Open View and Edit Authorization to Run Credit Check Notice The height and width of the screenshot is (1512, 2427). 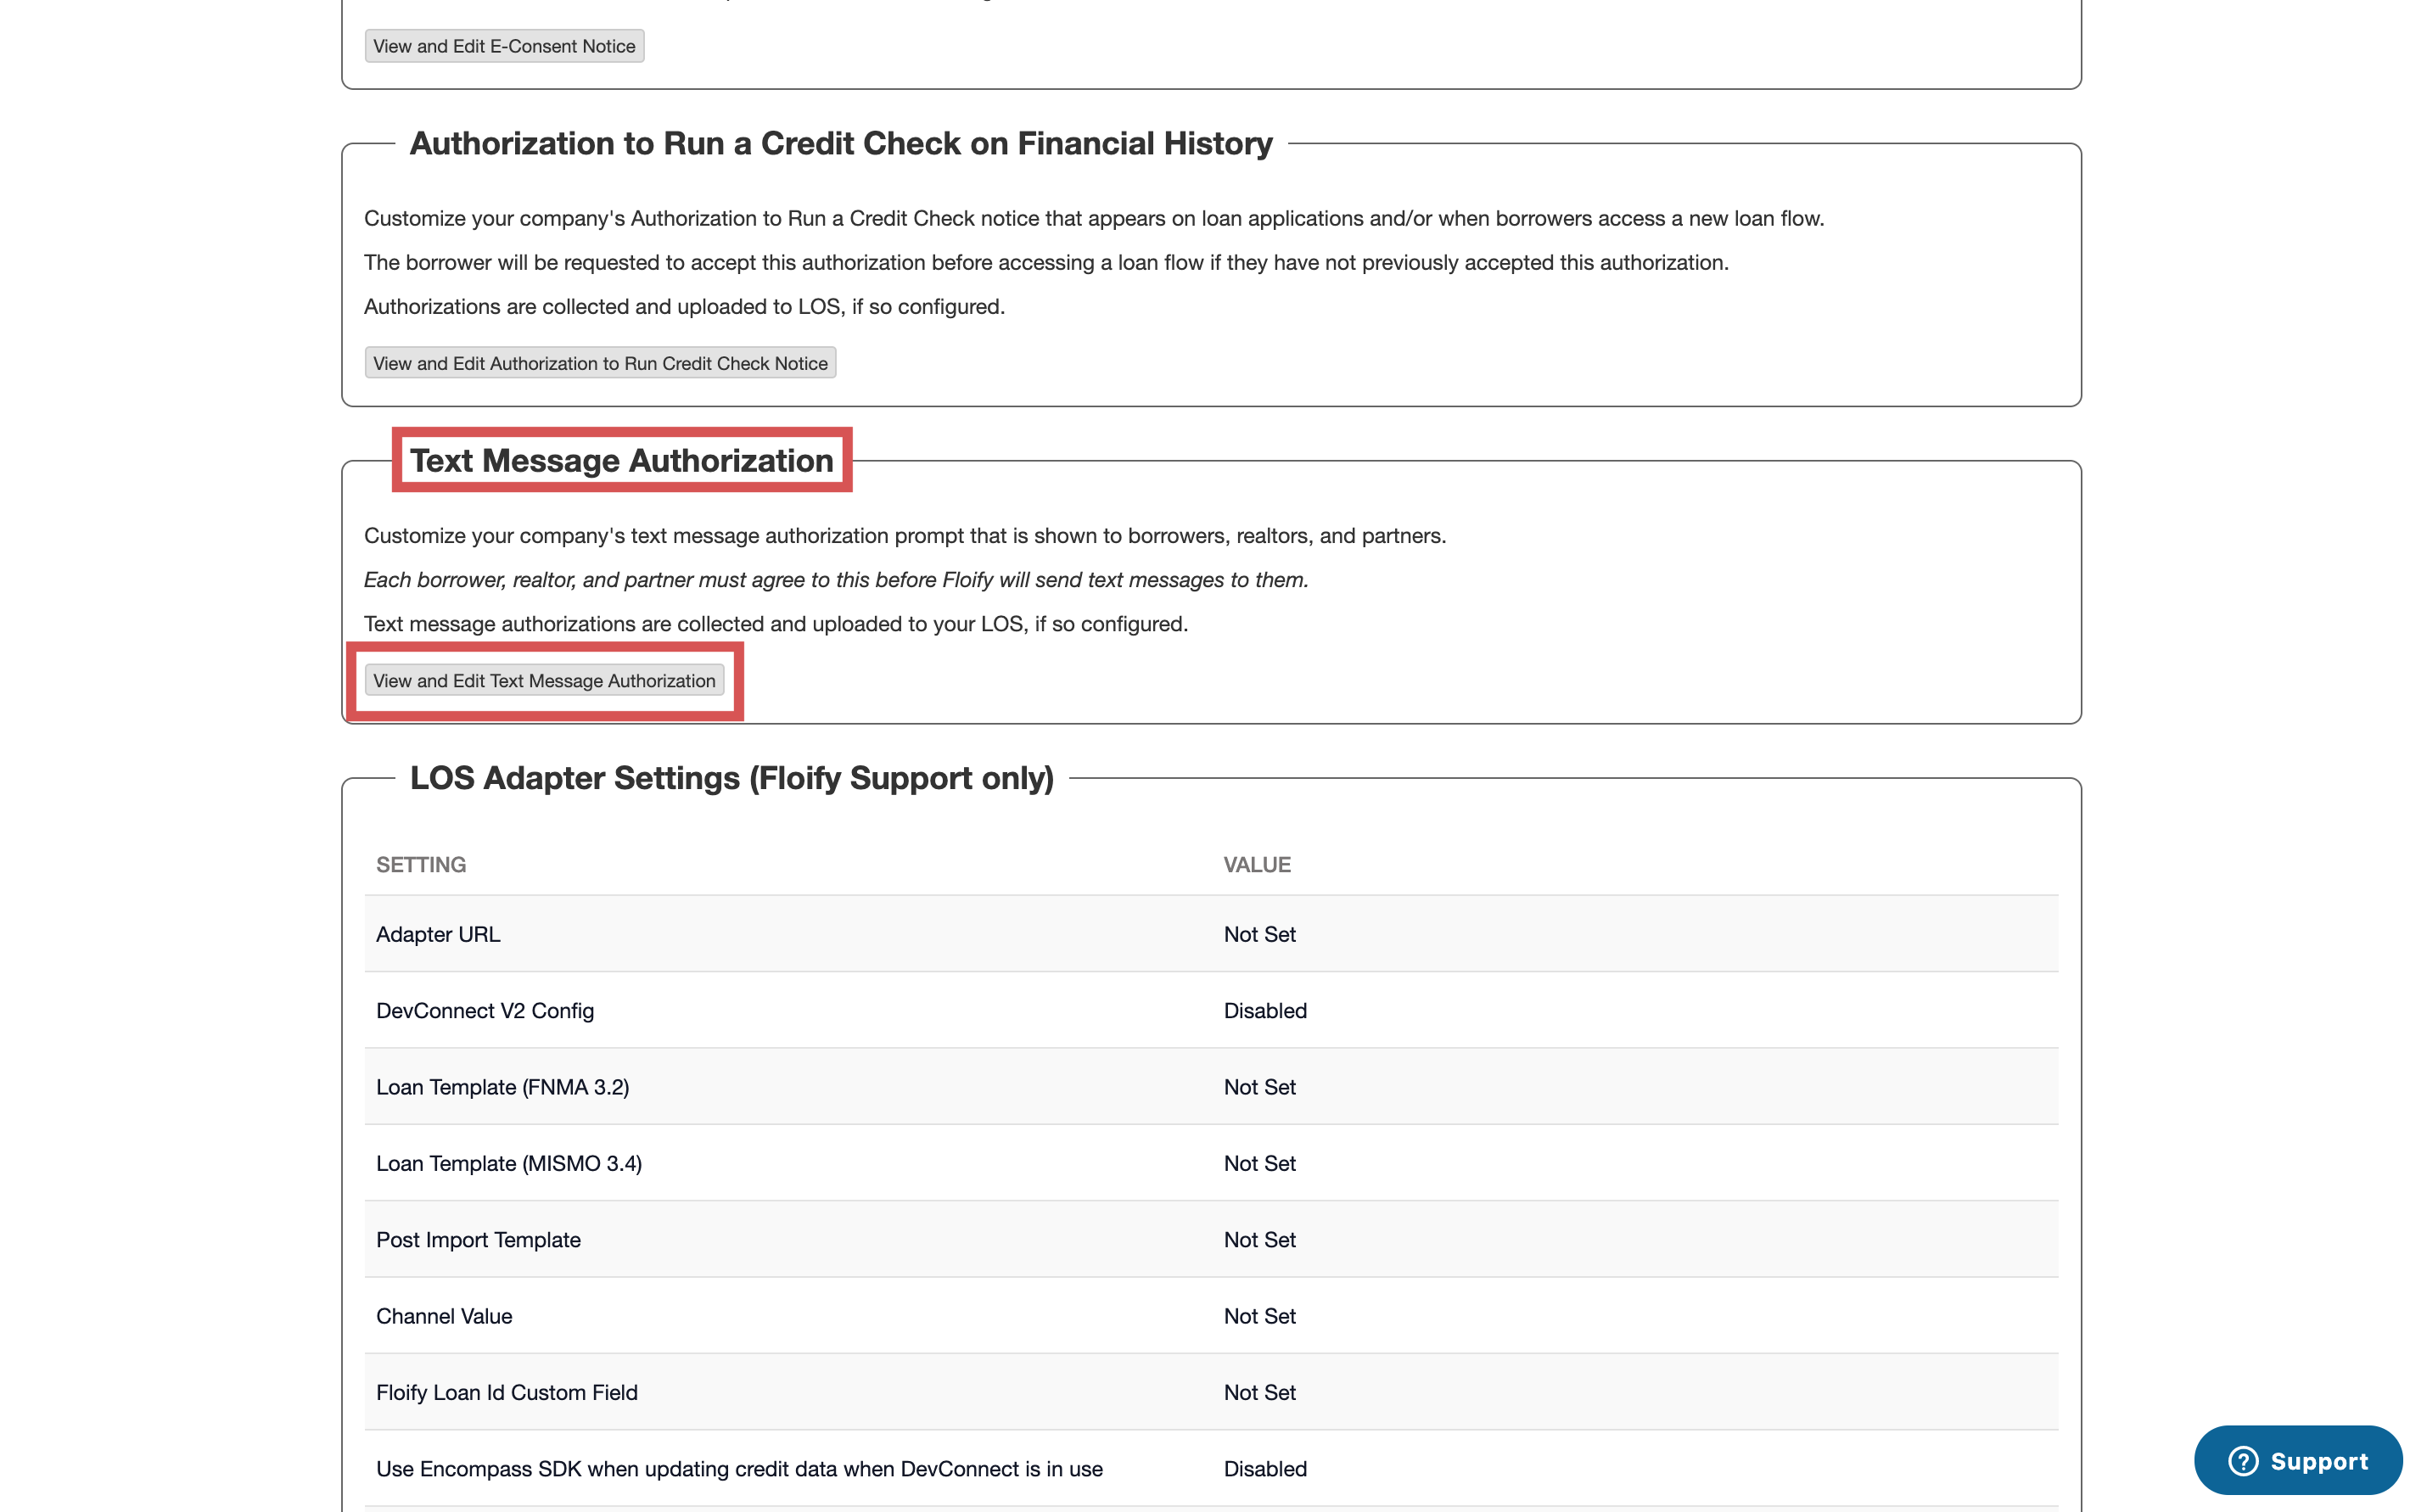(600, 363)
